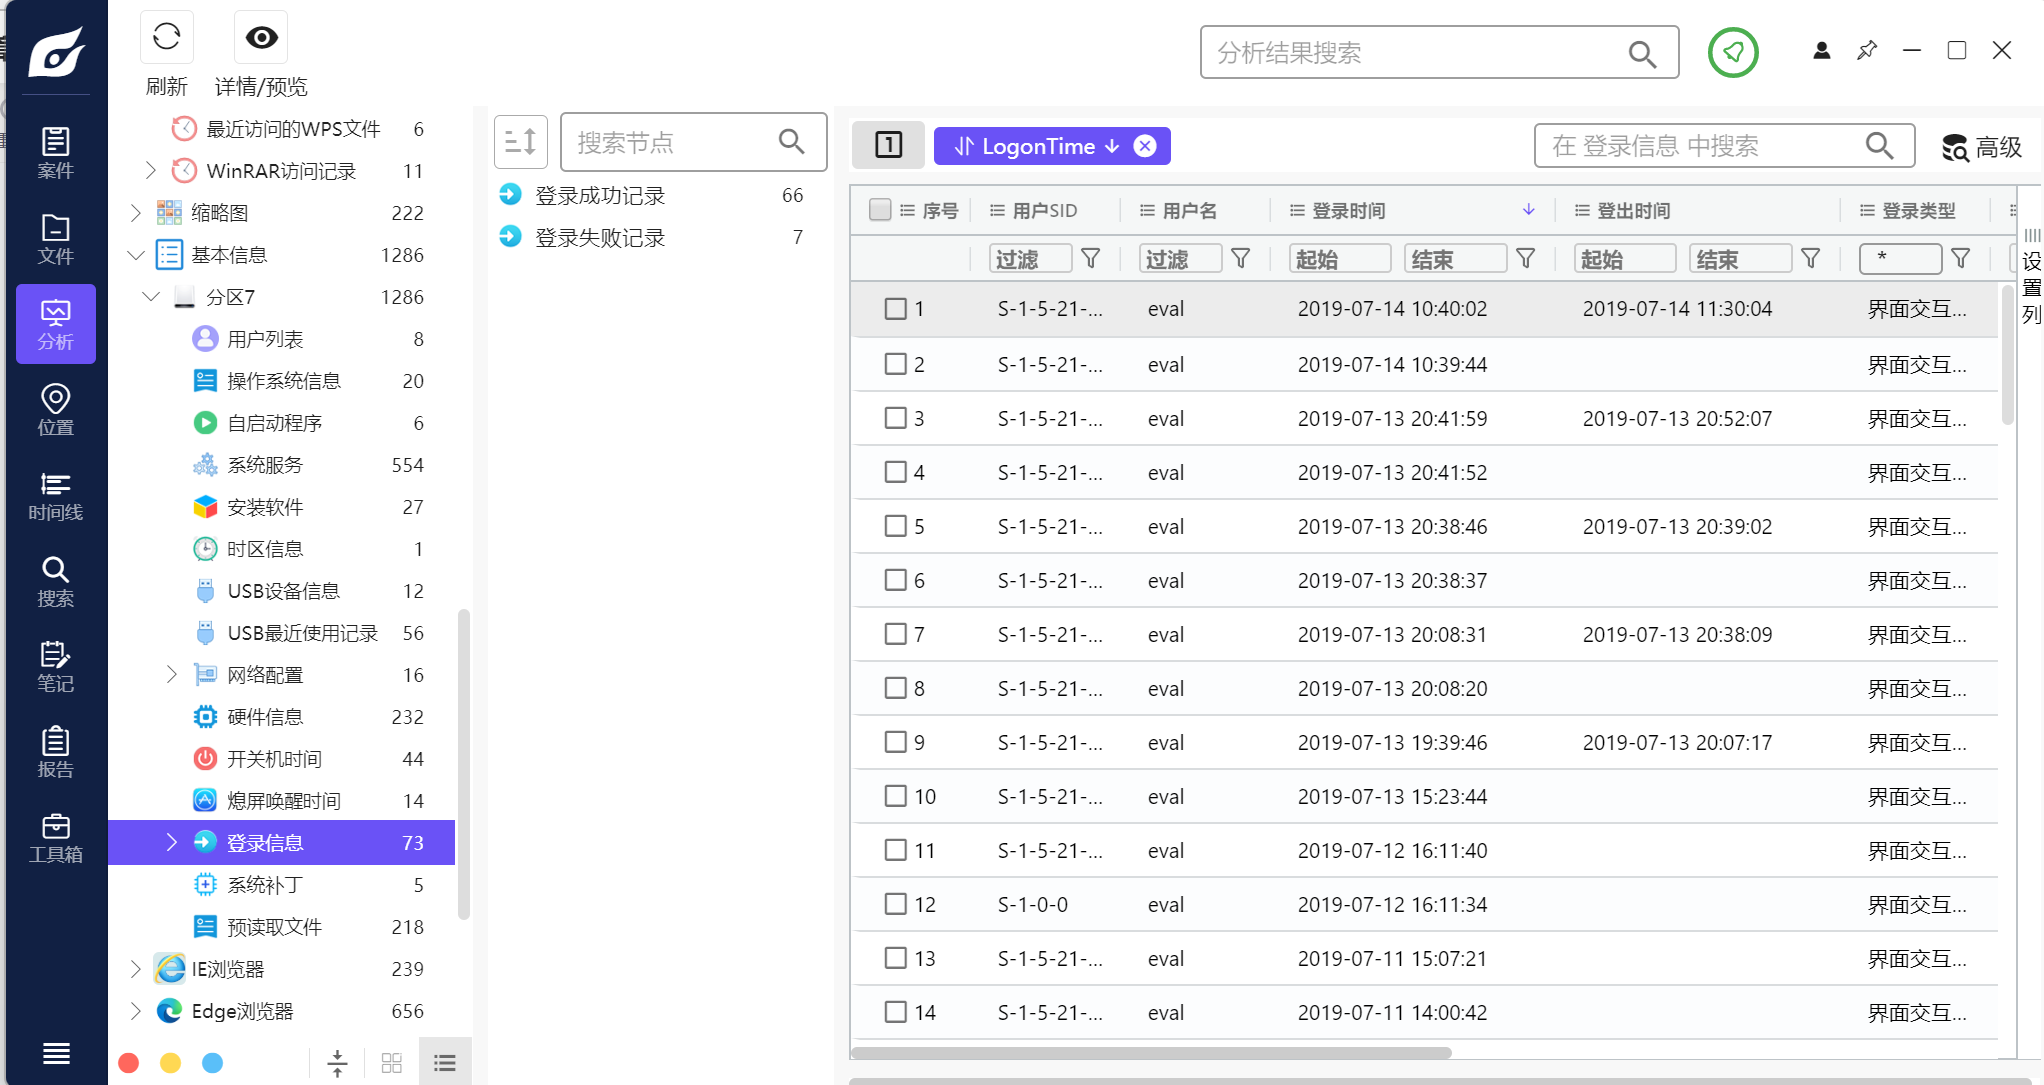Select the red color tag dot
2044x1085 pixels.
(129, 1062)
